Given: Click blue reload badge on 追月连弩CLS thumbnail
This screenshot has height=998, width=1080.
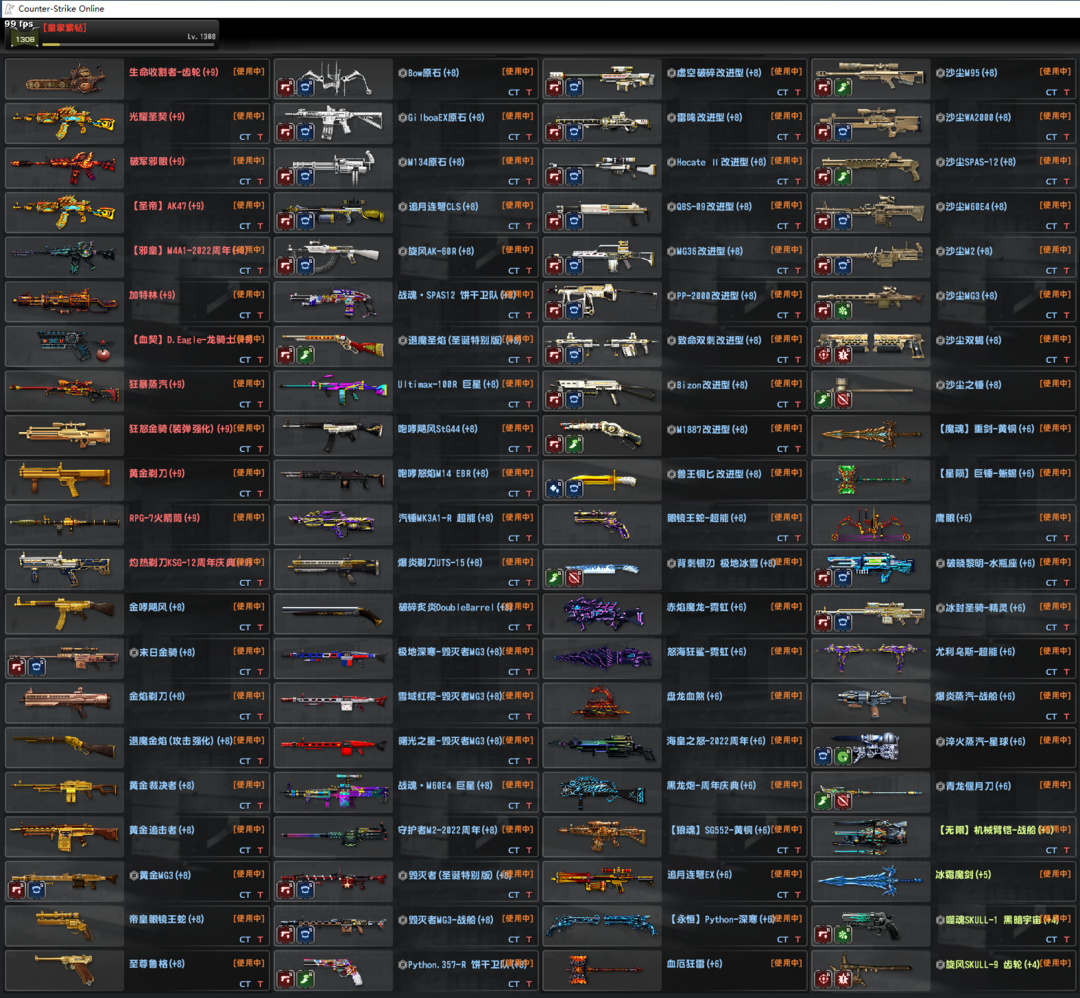Looking at the screenshot, I should [306, 222].
